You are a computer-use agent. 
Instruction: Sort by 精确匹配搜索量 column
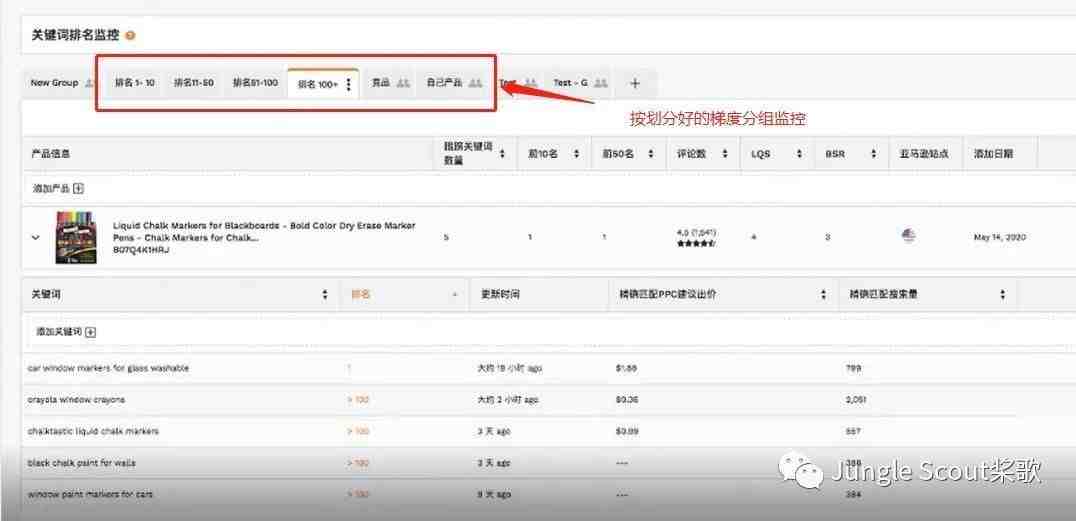(1002, 295)
